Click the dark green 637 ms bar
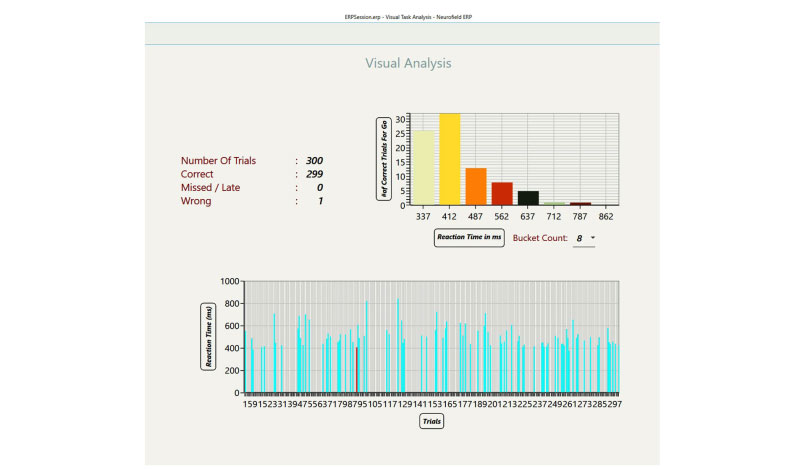800x469 pixels. point(528,198)
